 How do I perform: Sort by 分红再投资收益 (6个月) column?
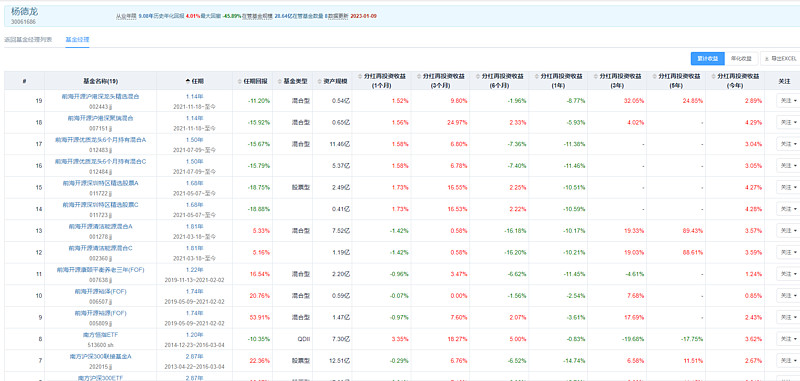click(x=499, y=80)
